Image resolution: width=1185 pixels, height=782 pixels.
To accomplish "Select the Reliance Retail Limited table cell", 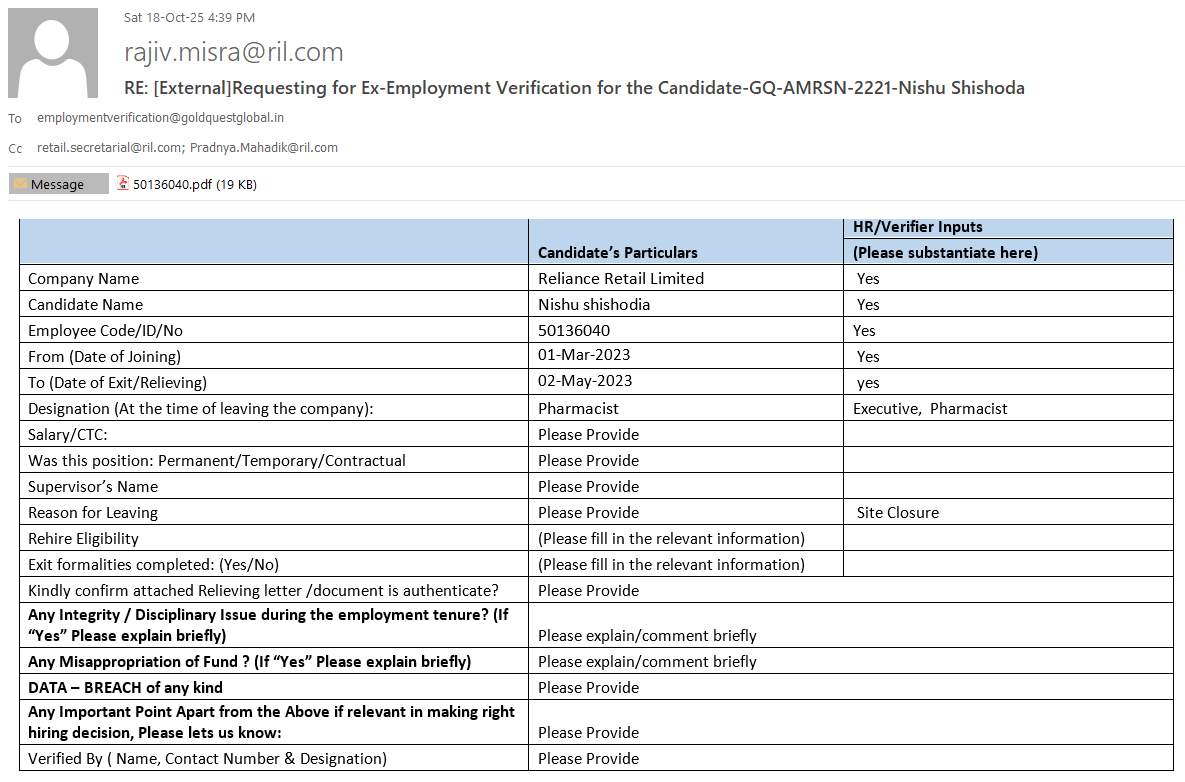I will 621,278.
